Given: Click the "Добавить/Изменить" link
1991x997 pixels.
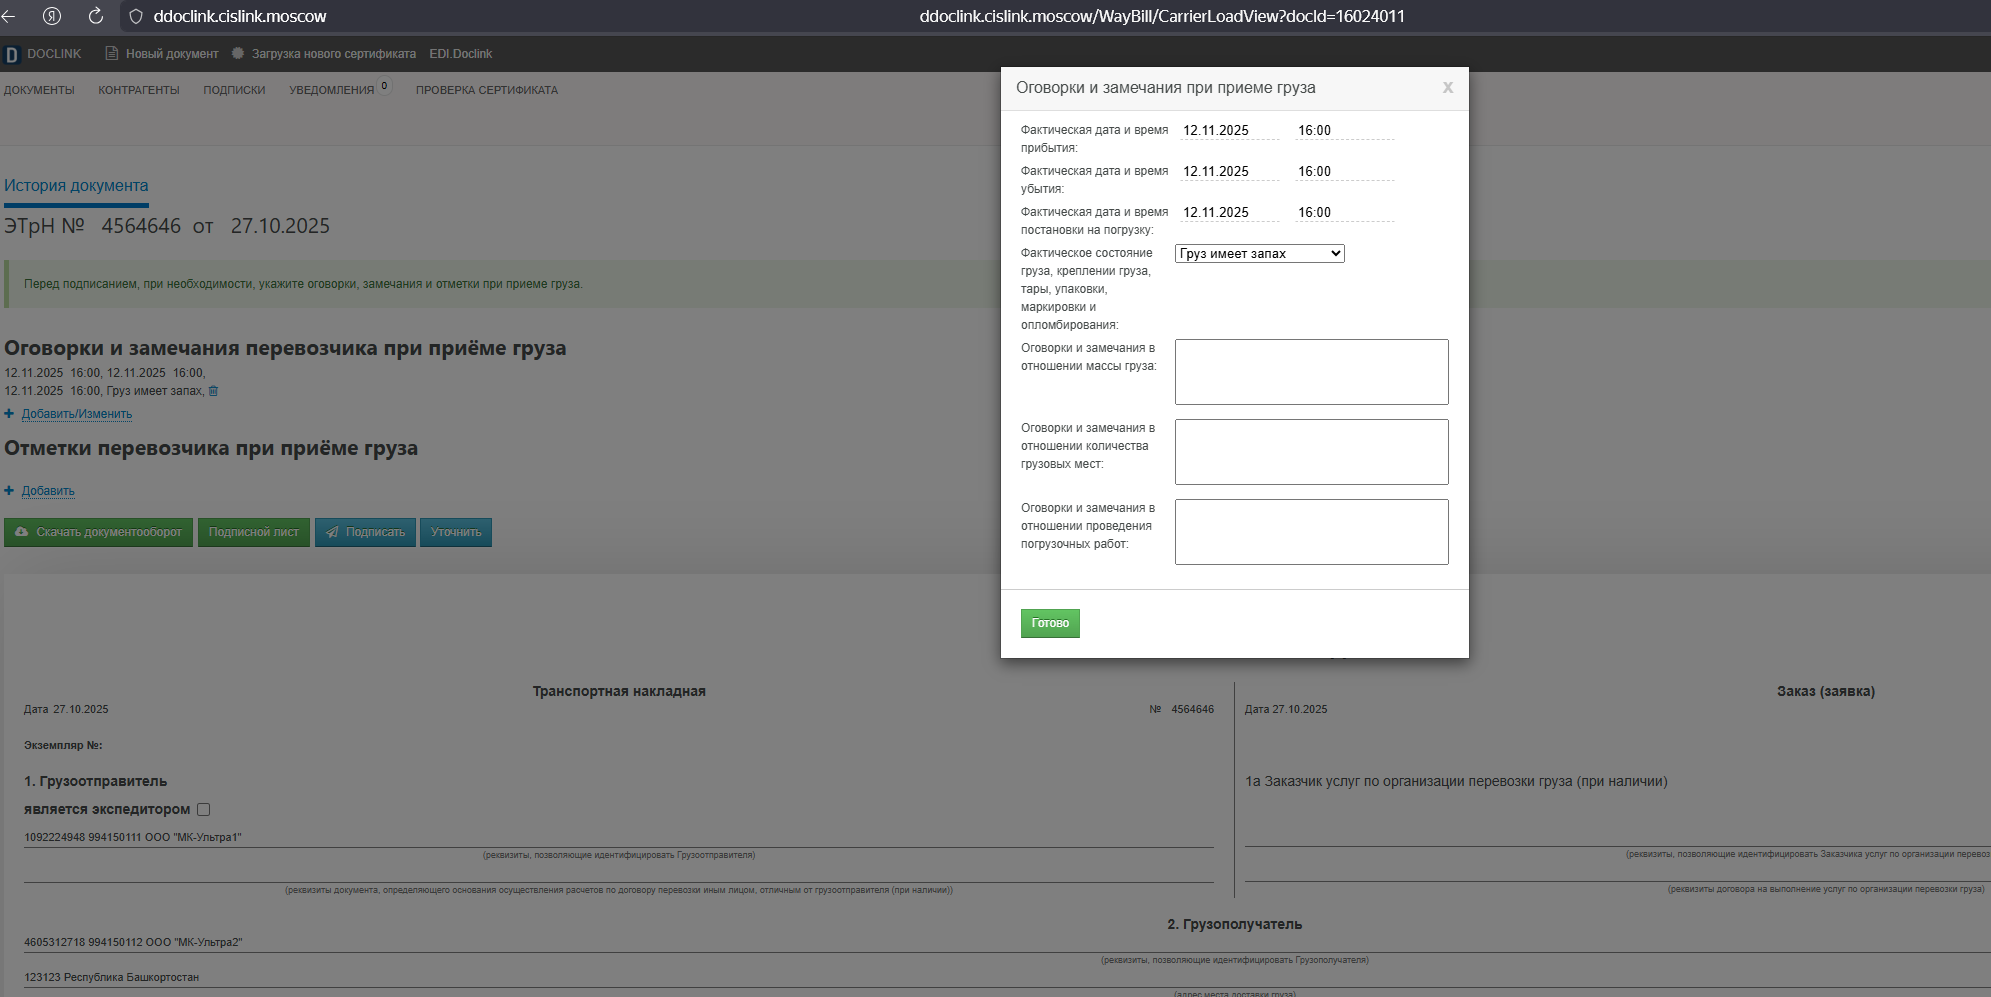Looking at the screenshot, I should pyautogui.click(x=77, y=414).
